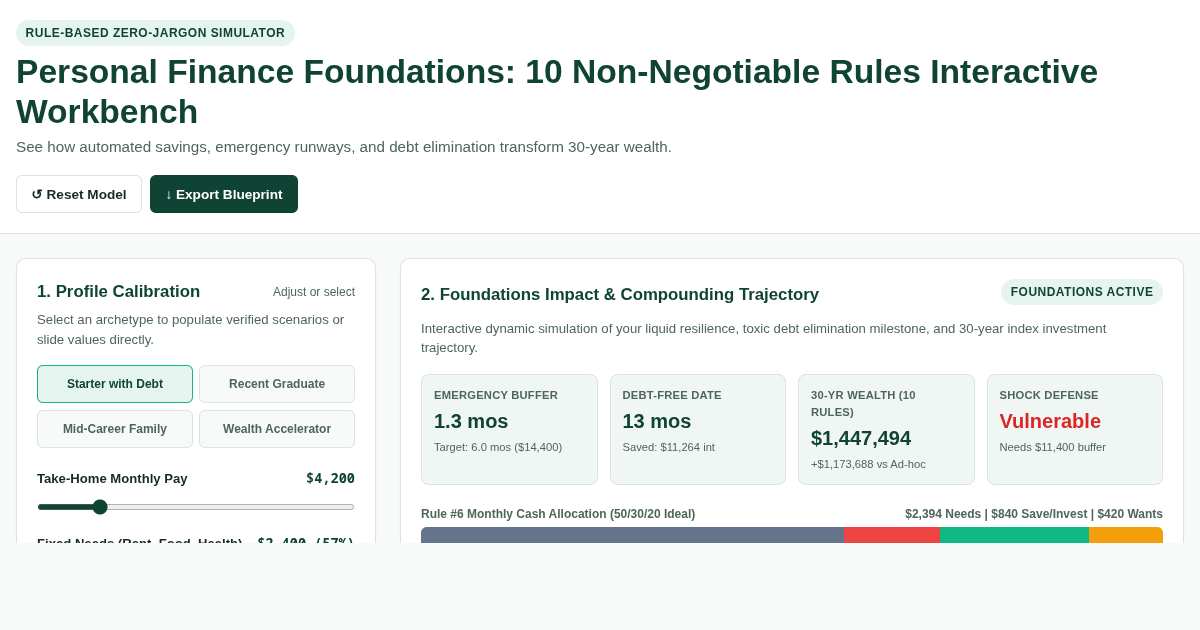Click the 1.3 mos emergency buffer value

471,421
